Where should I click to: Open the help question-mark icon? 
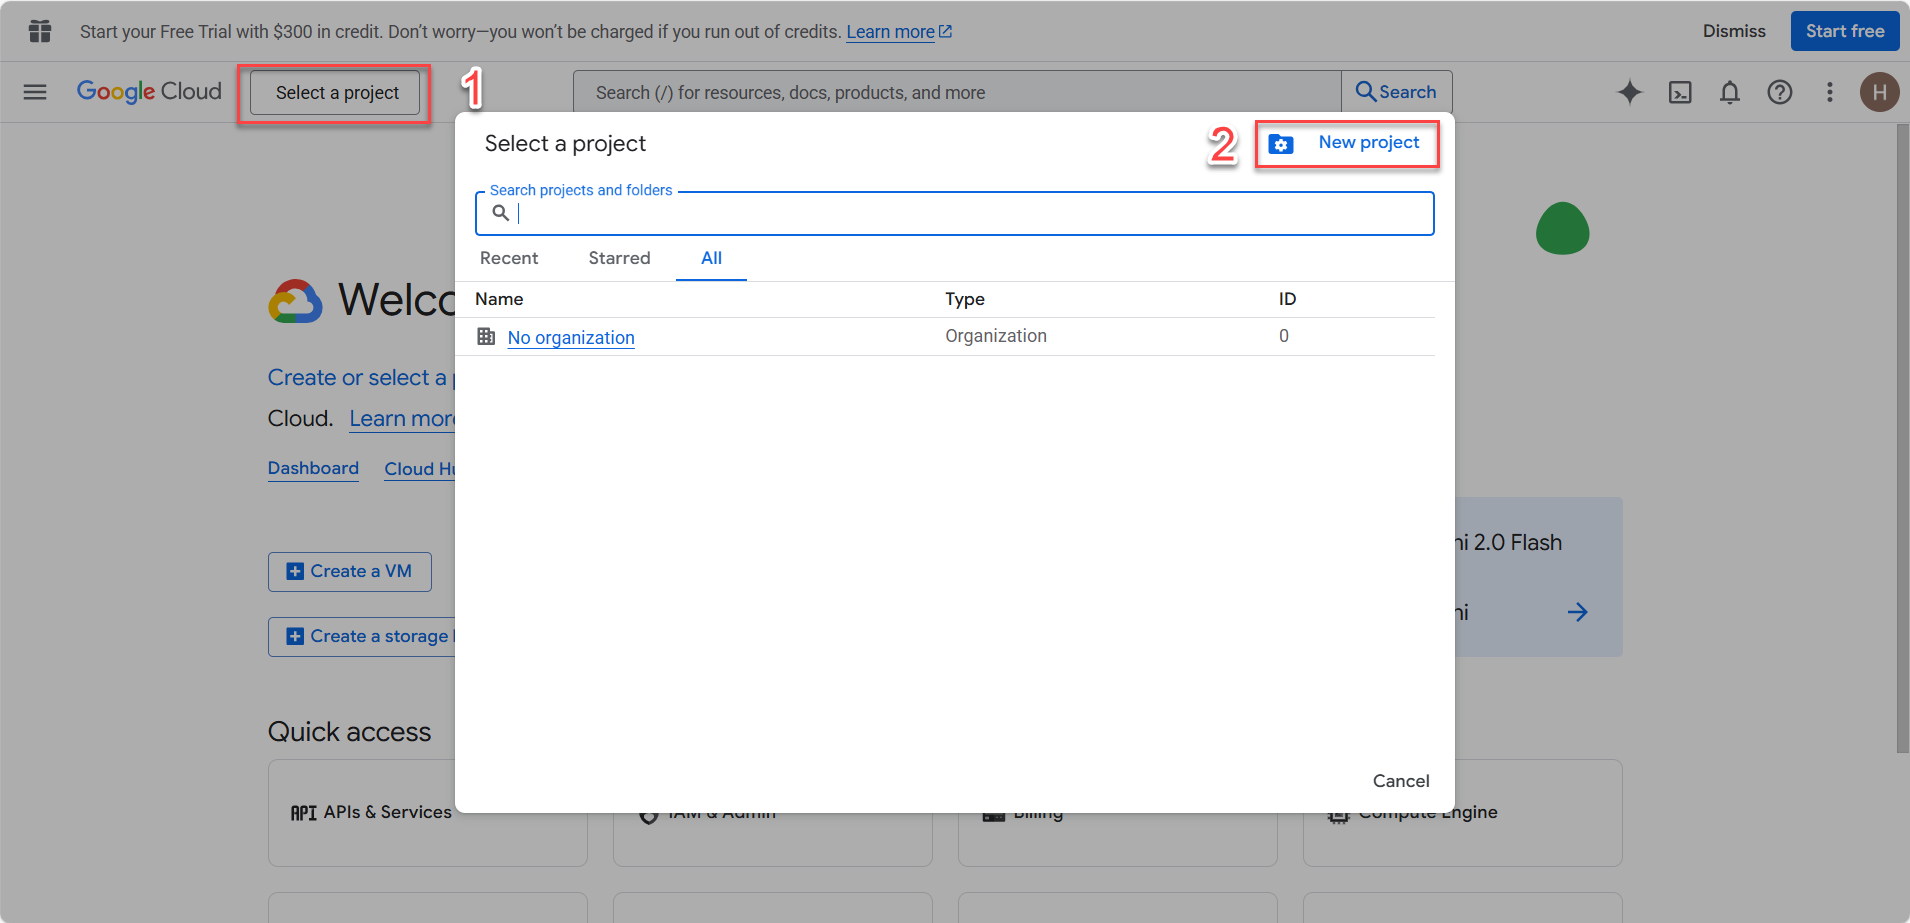(1780, 92)
